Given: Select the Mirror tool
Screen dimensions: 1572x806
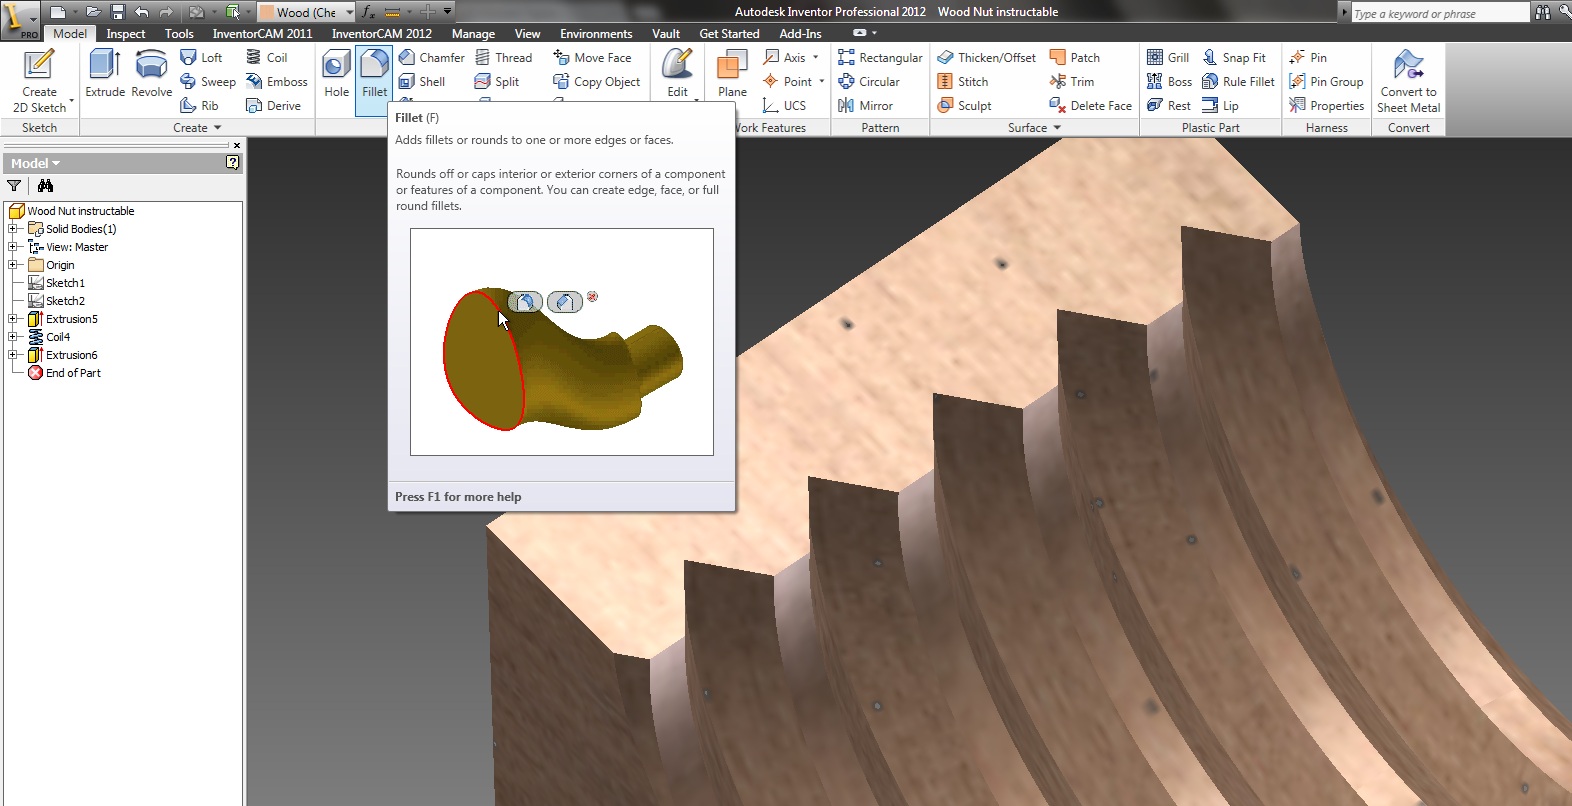Looking at the screenshot, I should point(866,106).
